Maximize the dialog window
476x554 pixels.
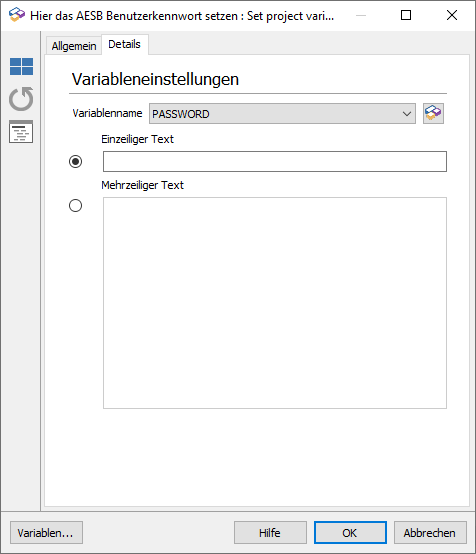click(x=406, y=15)
